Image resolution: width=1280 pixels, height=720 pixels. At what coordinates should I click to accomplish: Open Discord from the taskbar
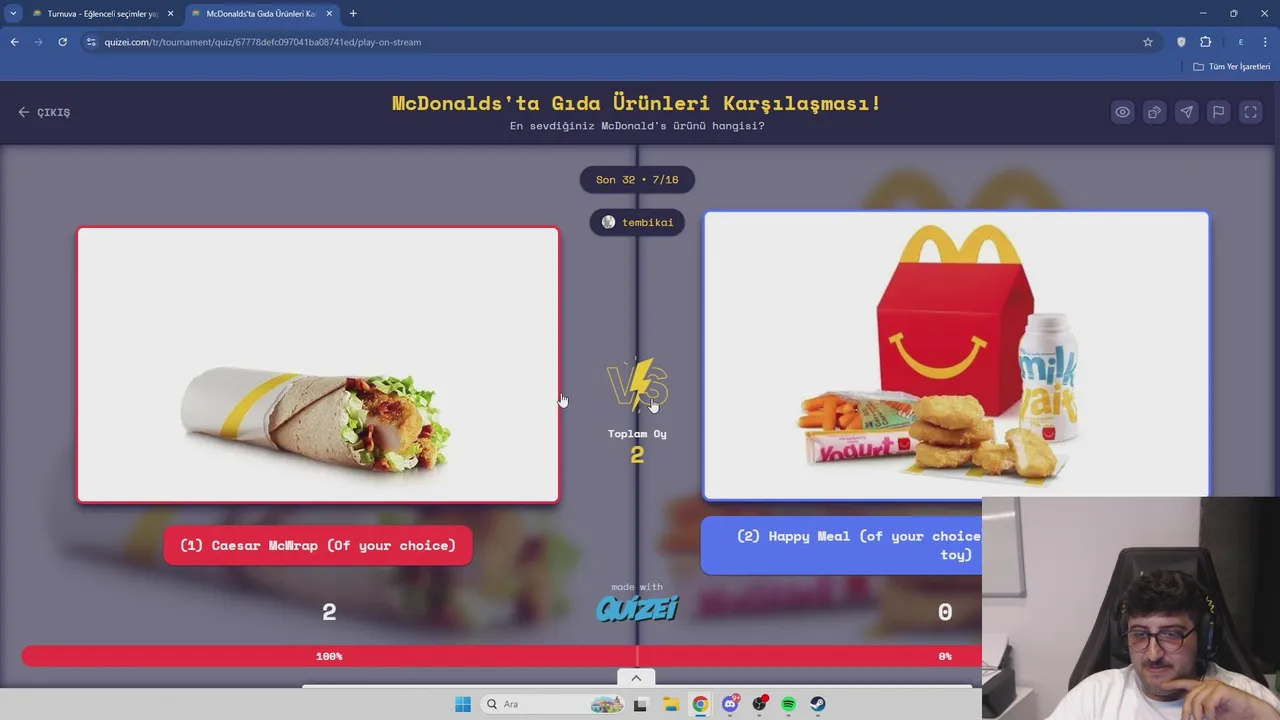click(730, 704)
